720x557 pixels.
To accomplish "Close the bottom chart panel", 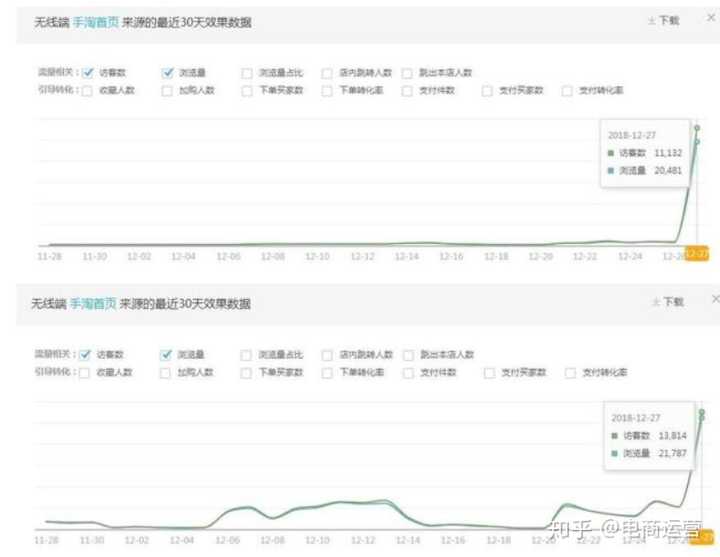I will tap(715, 299).
